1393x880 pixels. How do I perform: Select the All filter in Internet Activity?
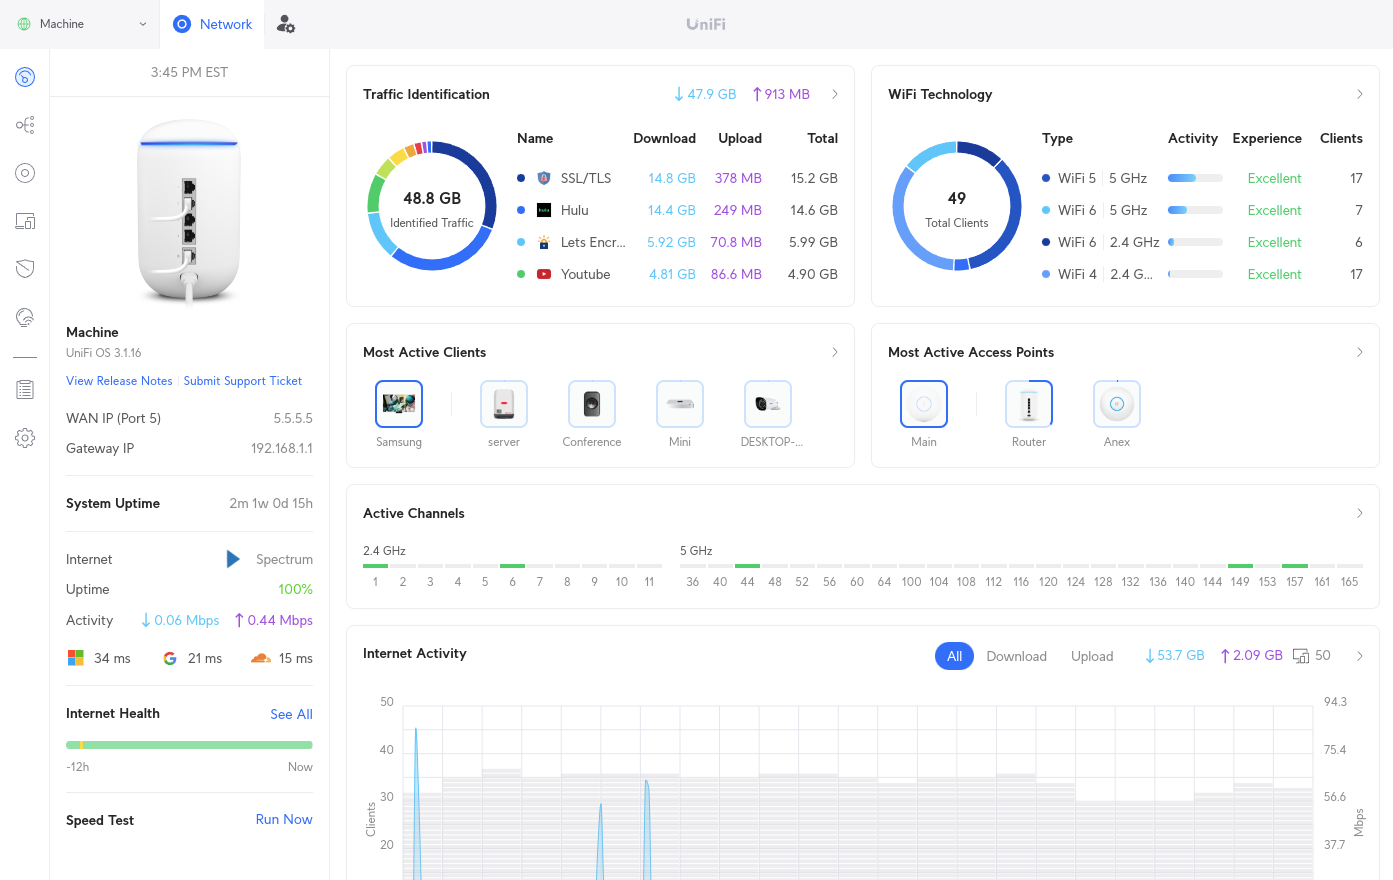click(x=954, y=656)
